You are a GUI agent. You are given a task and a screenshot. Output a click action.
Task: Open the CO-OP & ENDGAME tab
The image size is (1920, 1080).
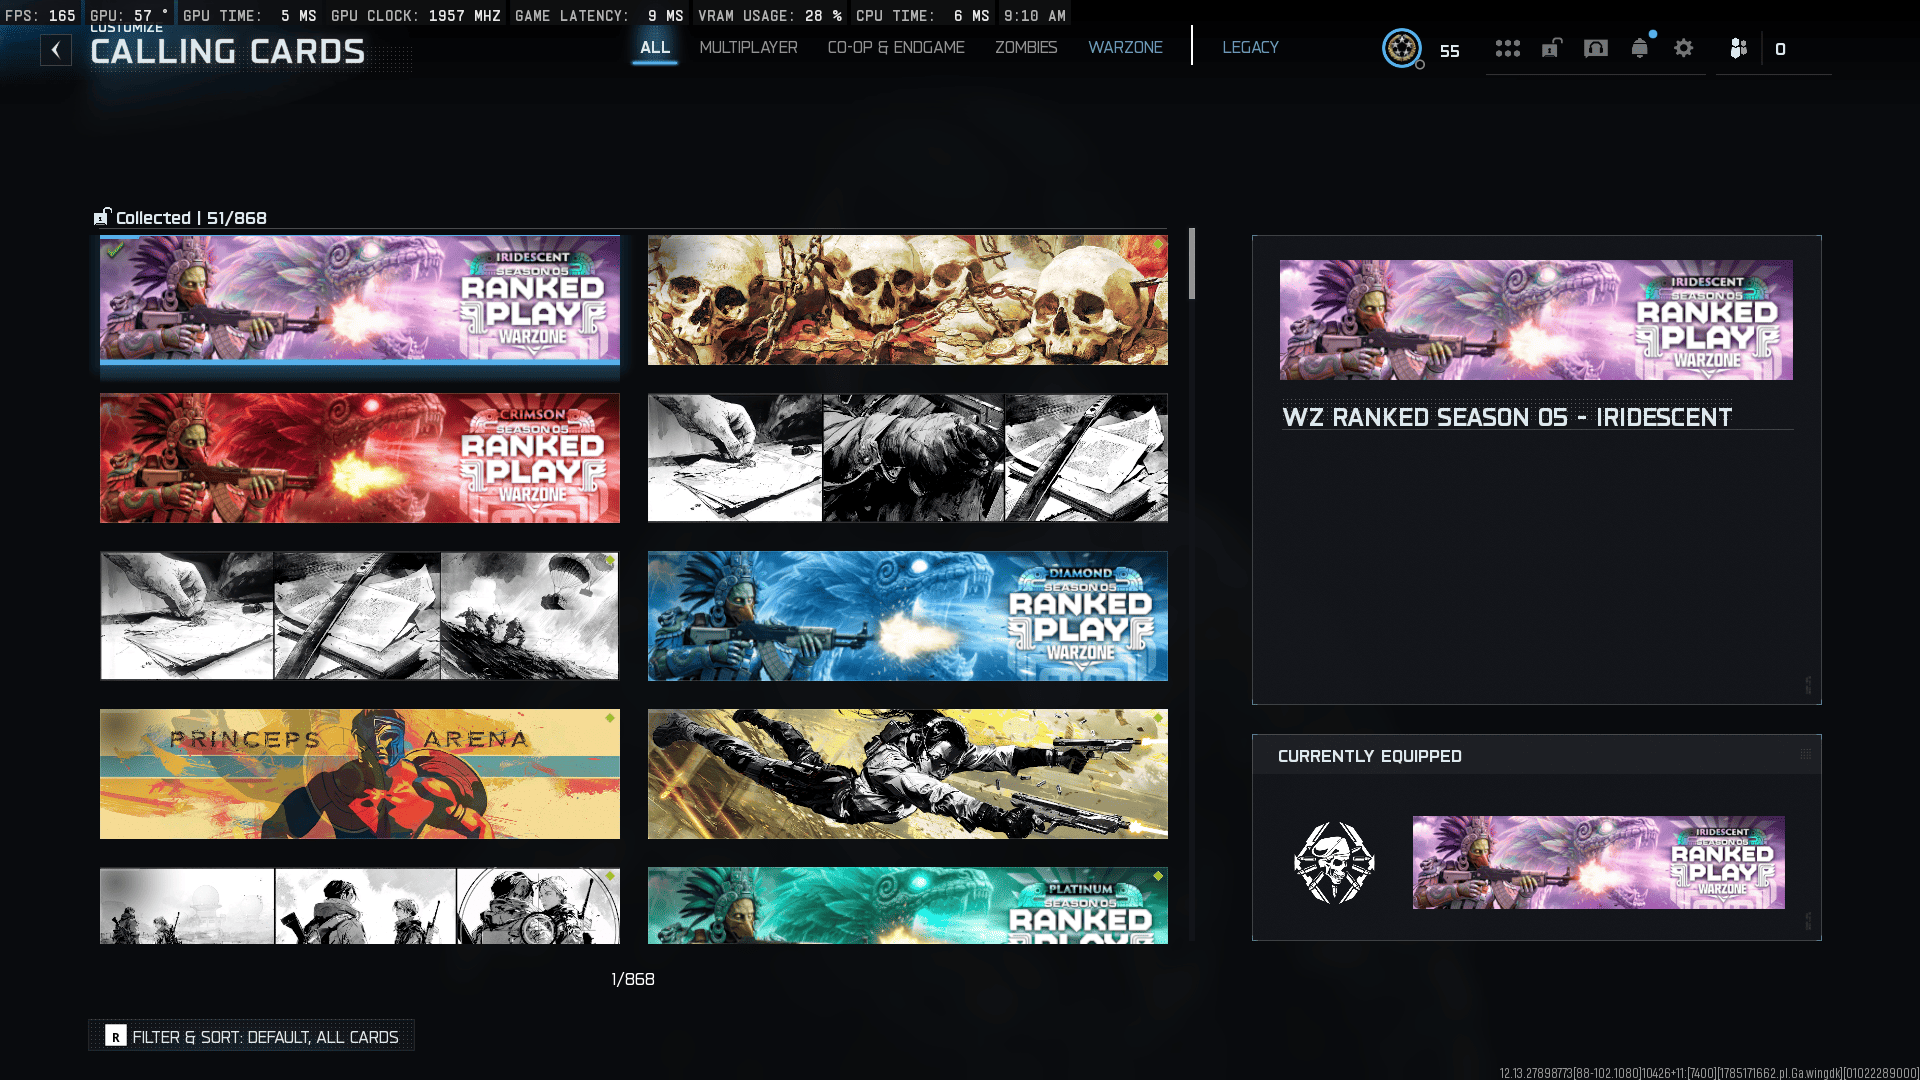[x=896, y=48]
